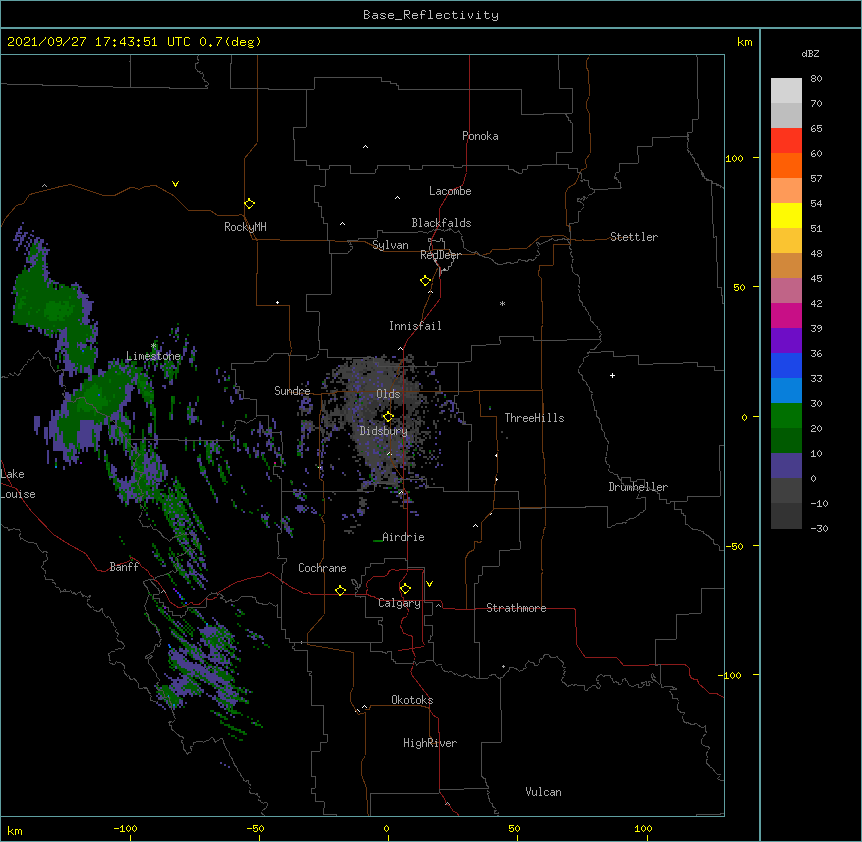This screenshot has height=842, width=862.
Task: Click the Lake Louise label
Action: (18, 484)
